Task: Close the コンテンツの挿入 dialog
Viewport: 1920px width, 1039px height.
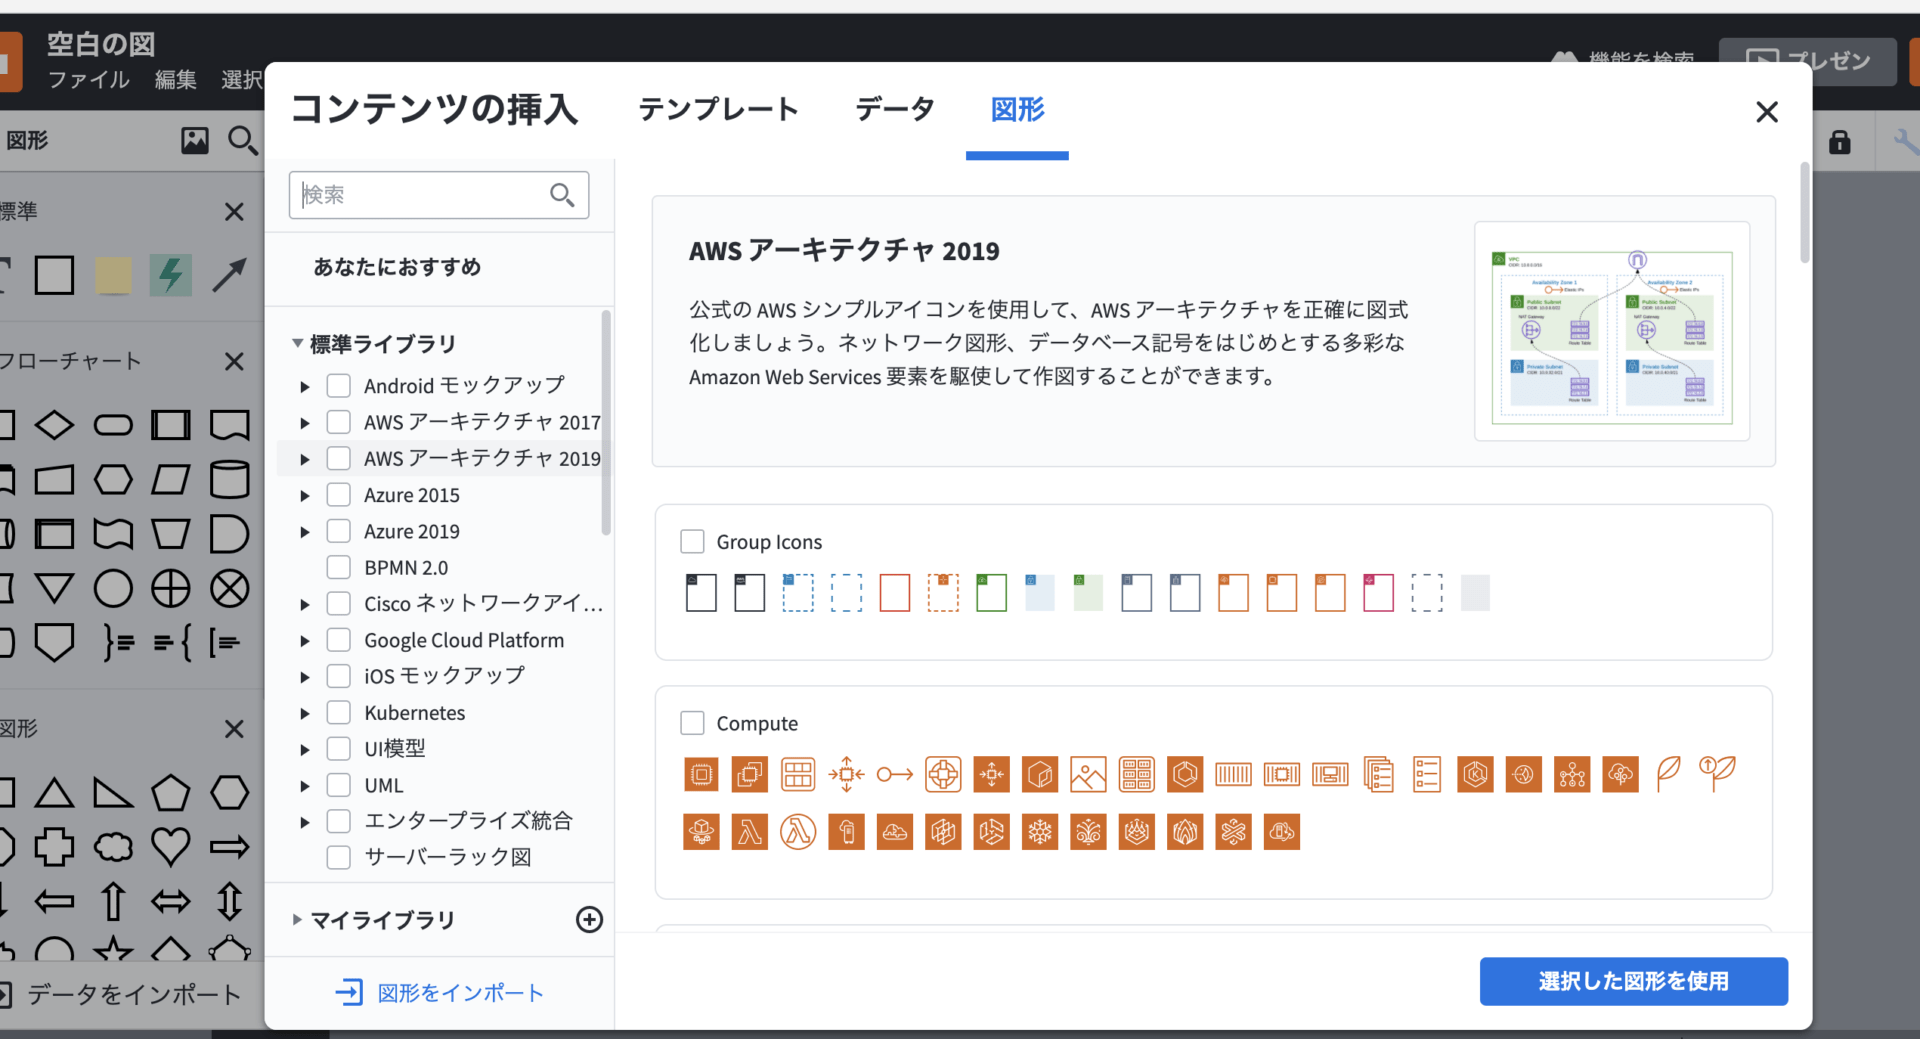Action: pyautogui.click(x=1767, y=112)
